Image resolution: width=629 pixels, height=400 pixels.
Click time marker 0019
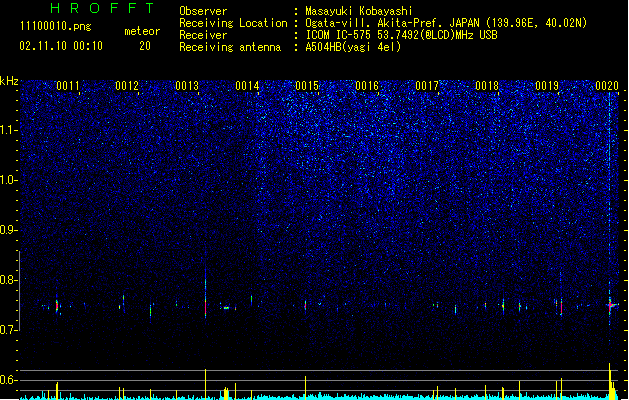(x=547, y=86)
